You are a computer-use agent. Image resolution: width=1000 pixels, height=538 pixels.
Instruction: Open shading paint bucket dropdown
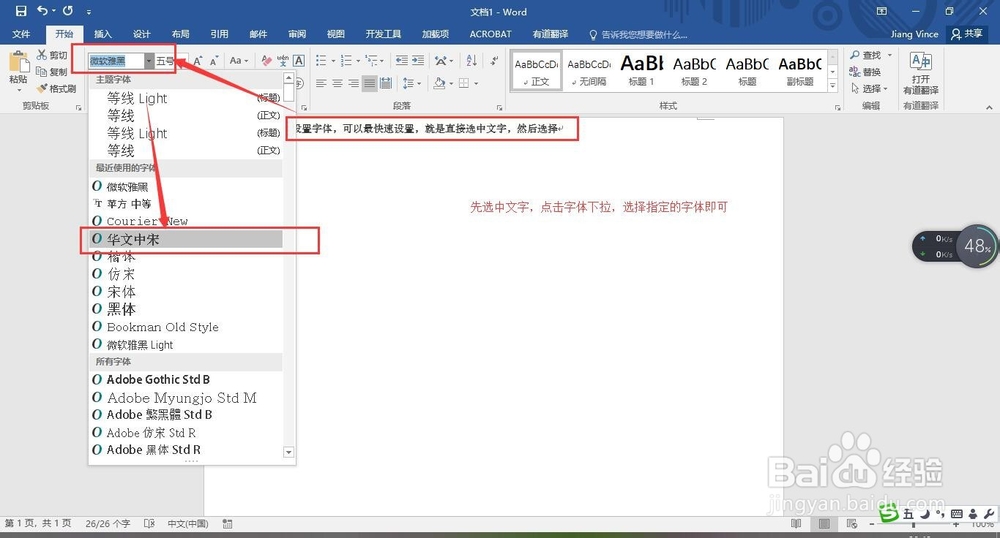click(453, 84)
